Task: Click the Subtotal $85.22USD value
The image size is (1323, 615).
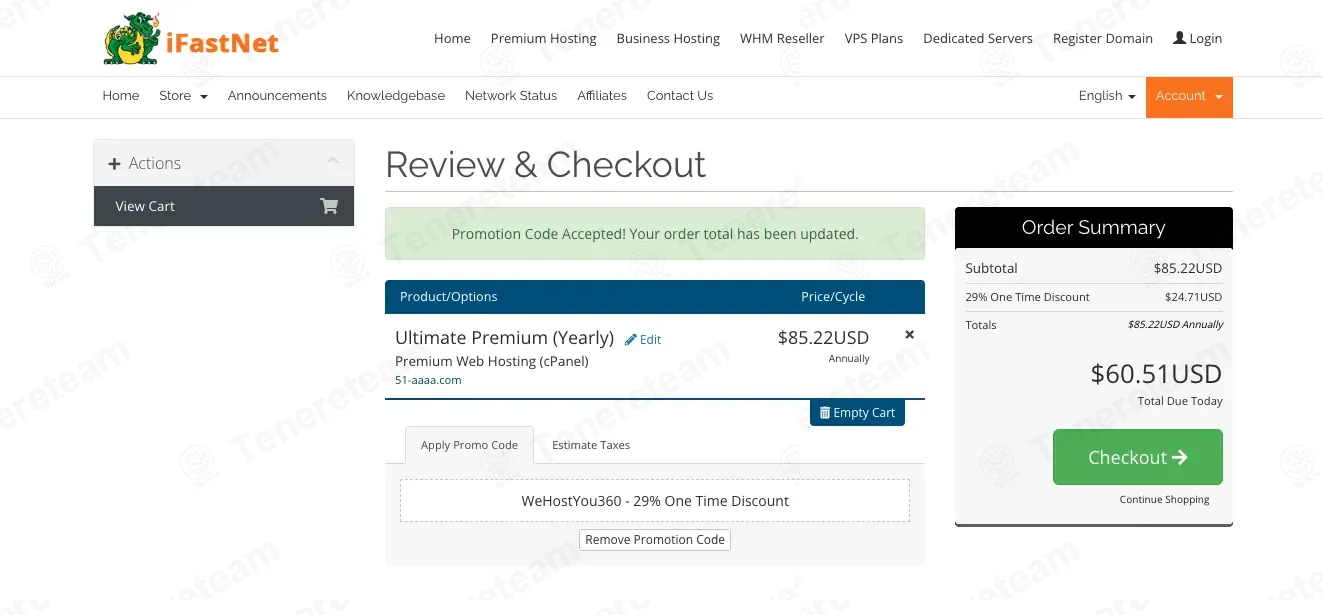Action: click(x=1188, y=269)
